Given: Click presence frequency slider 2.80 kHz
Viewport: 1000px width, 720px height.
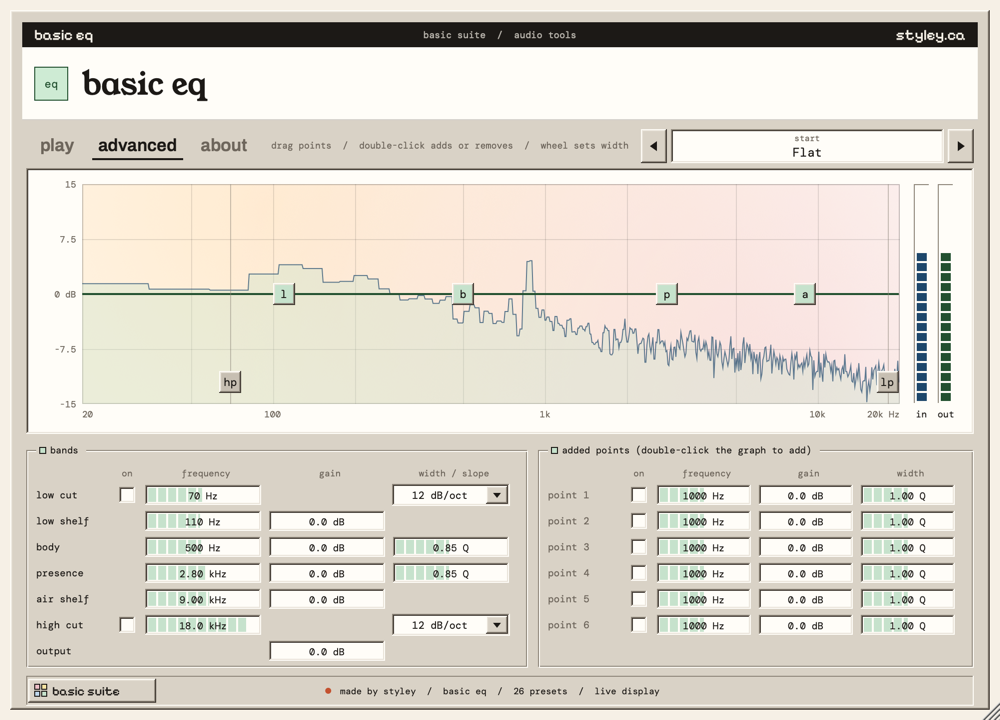Looking at the screenshot, I should [203, 574].
